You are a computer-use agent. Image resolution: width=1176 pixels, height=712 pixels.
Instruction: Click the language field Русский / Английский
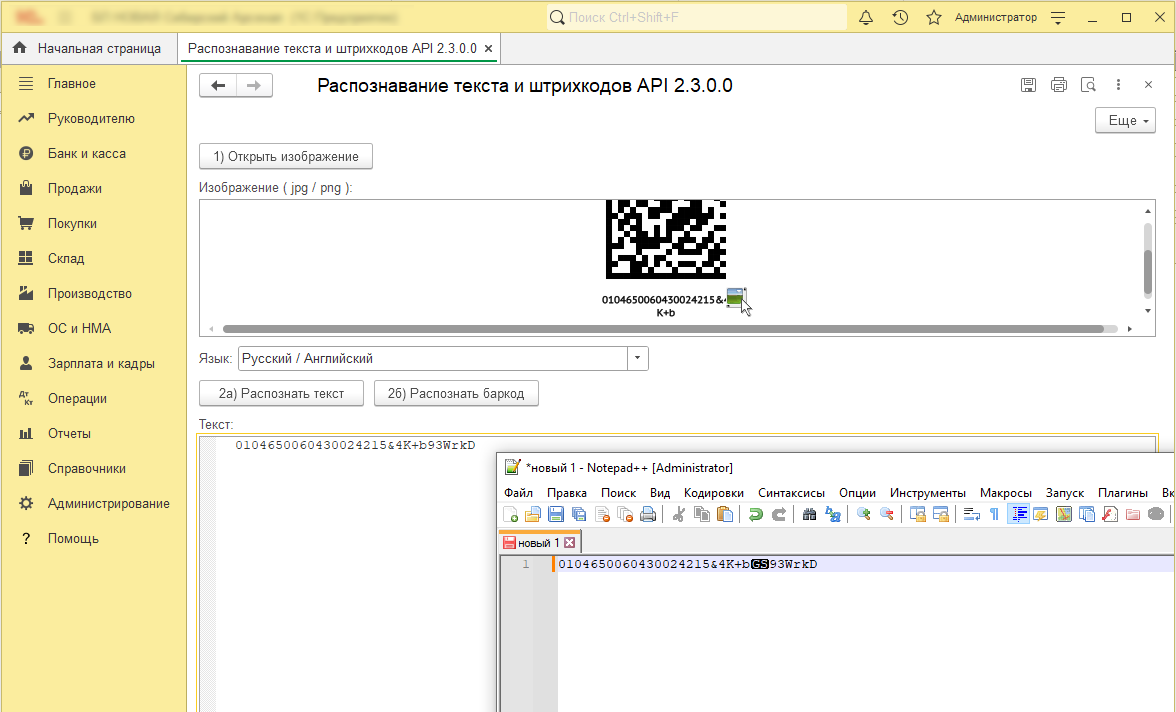tap(433, 359)
